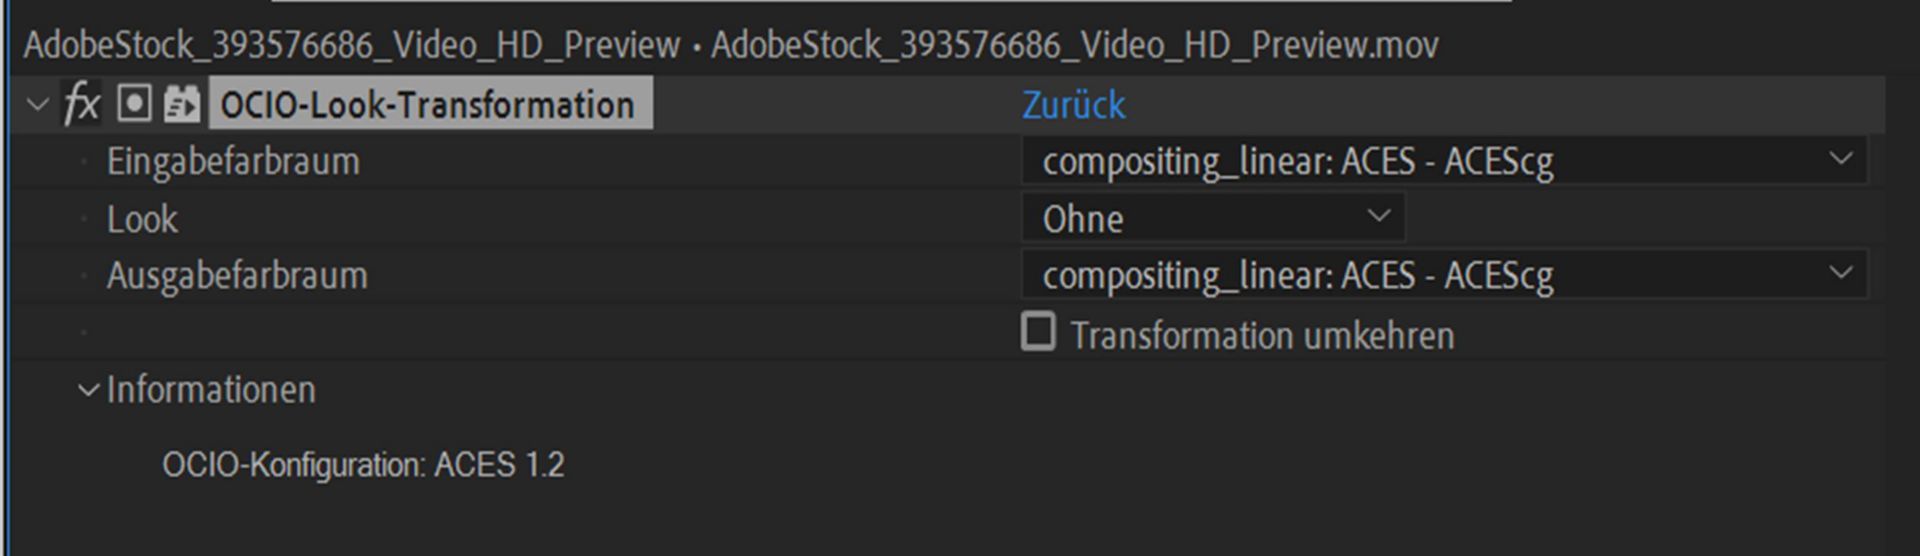This screenshot has height=556, width=1920.
Task: Collapse the Informationen section chevron
Action: pyautogui.click(x=89, y=390)
